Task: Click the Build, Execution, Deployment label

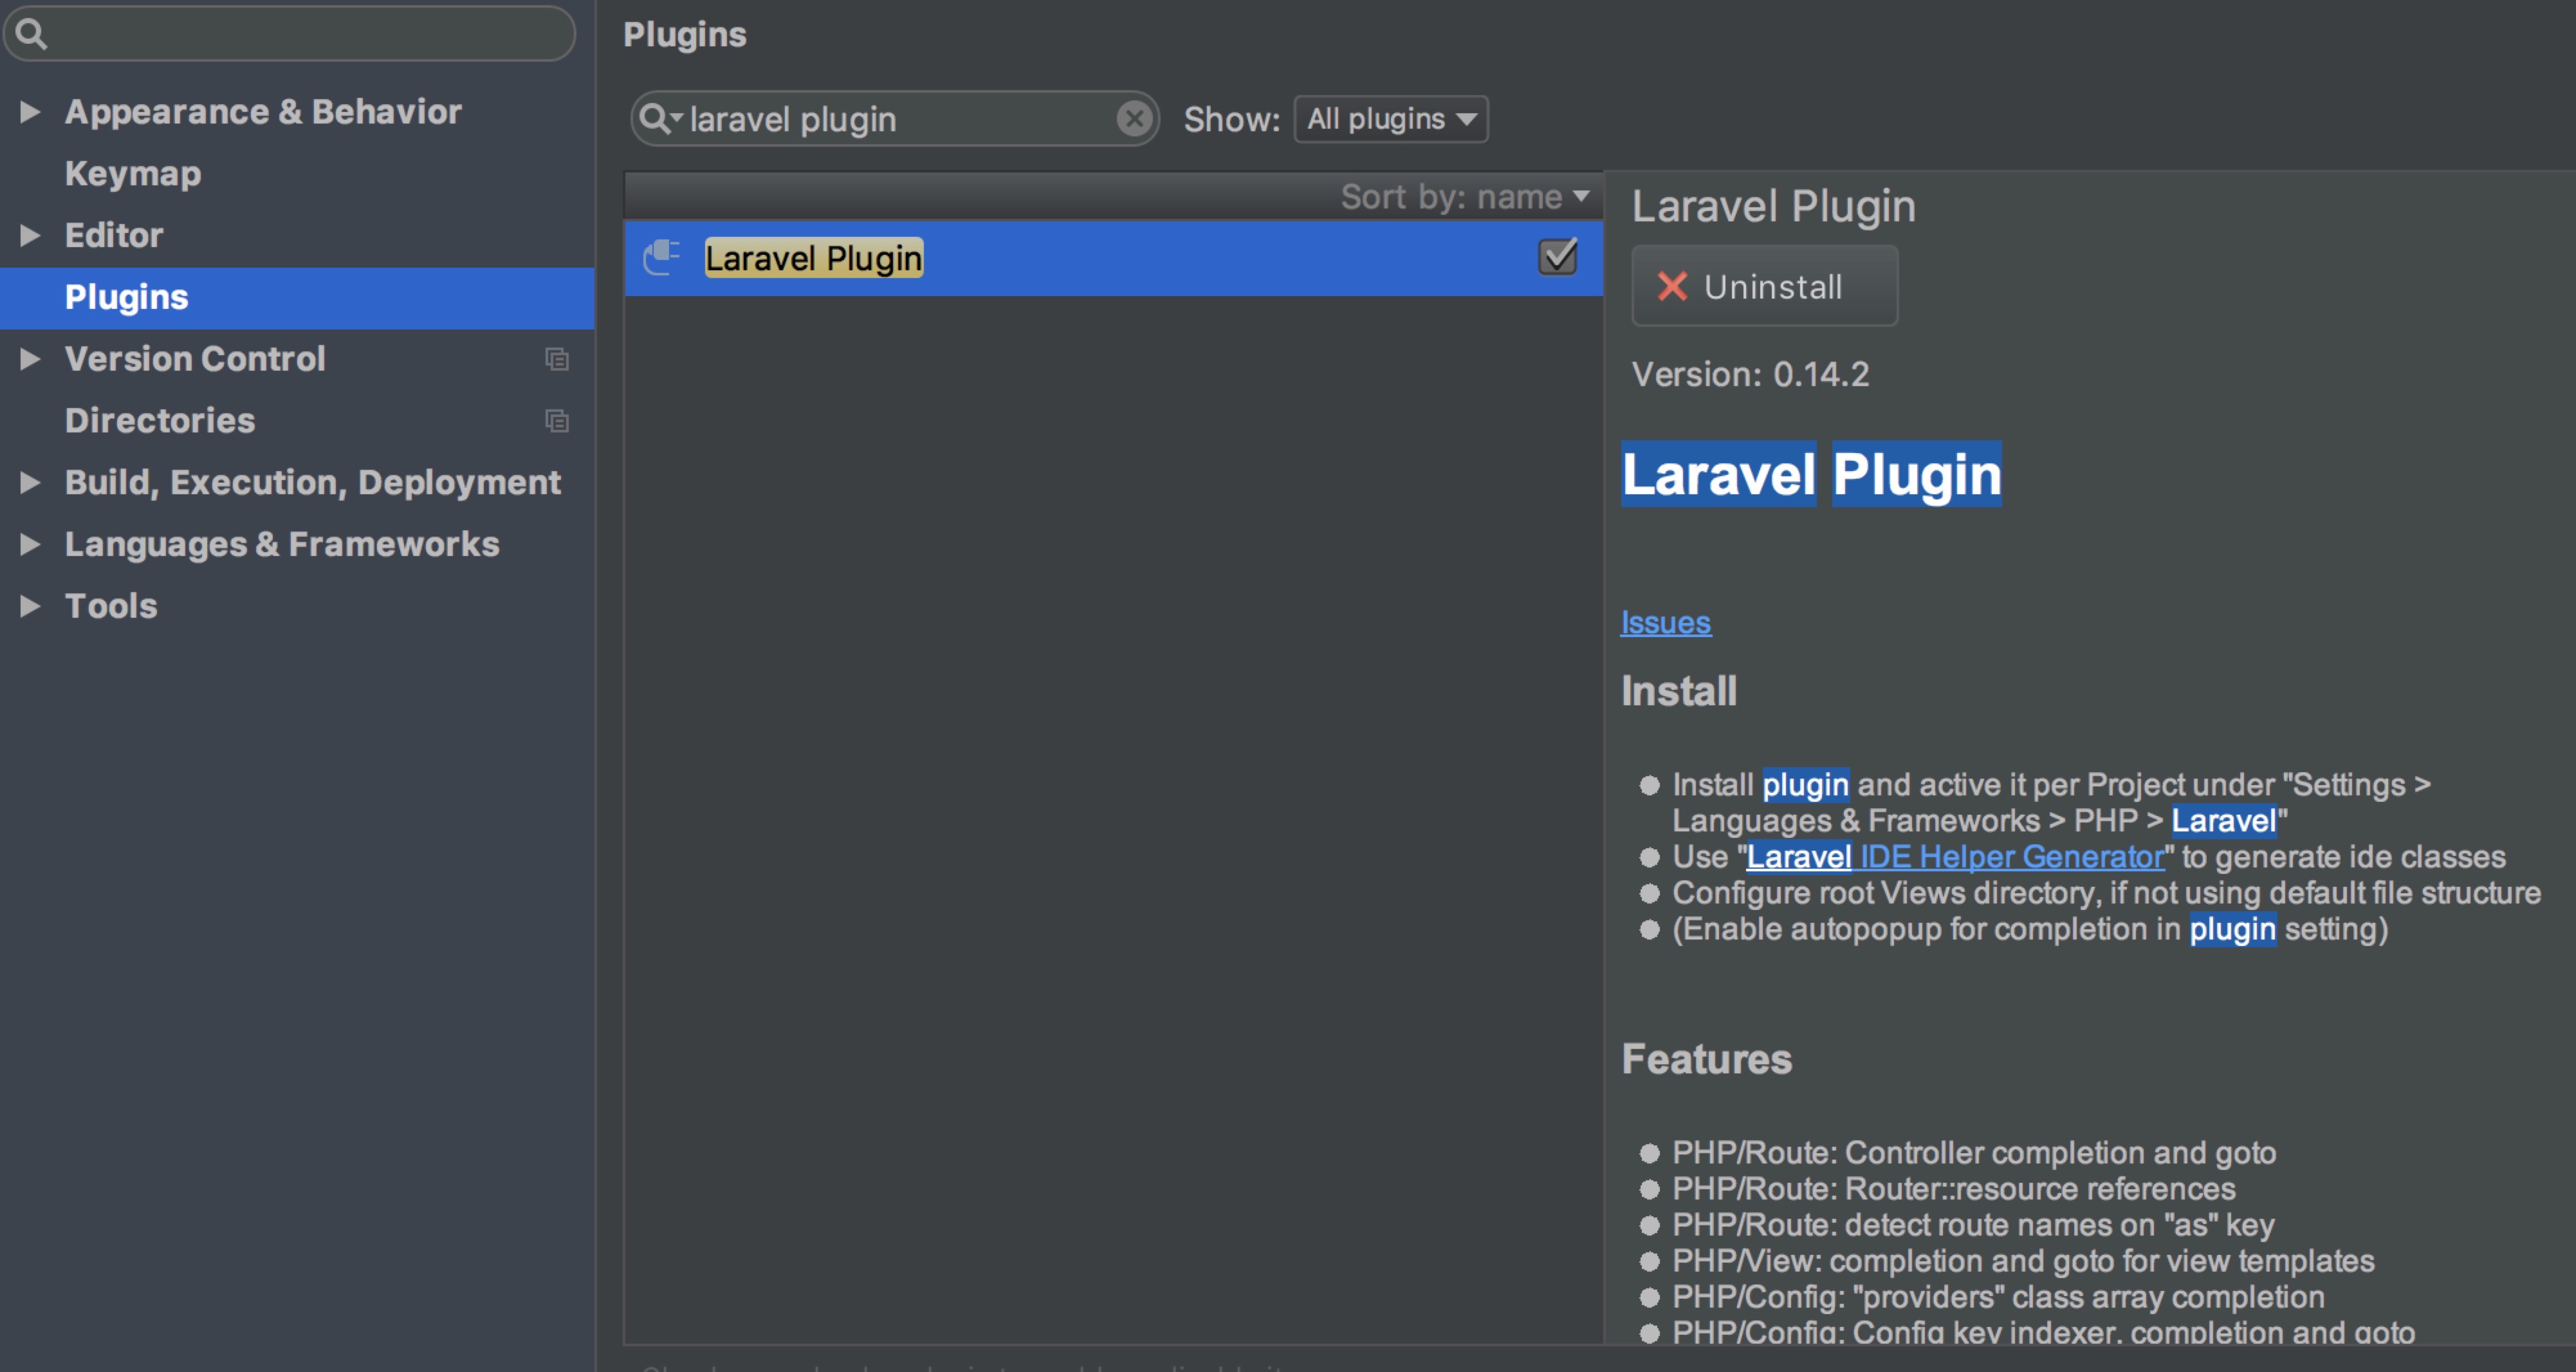Action: pyautogui.click(x=312, y=482)
